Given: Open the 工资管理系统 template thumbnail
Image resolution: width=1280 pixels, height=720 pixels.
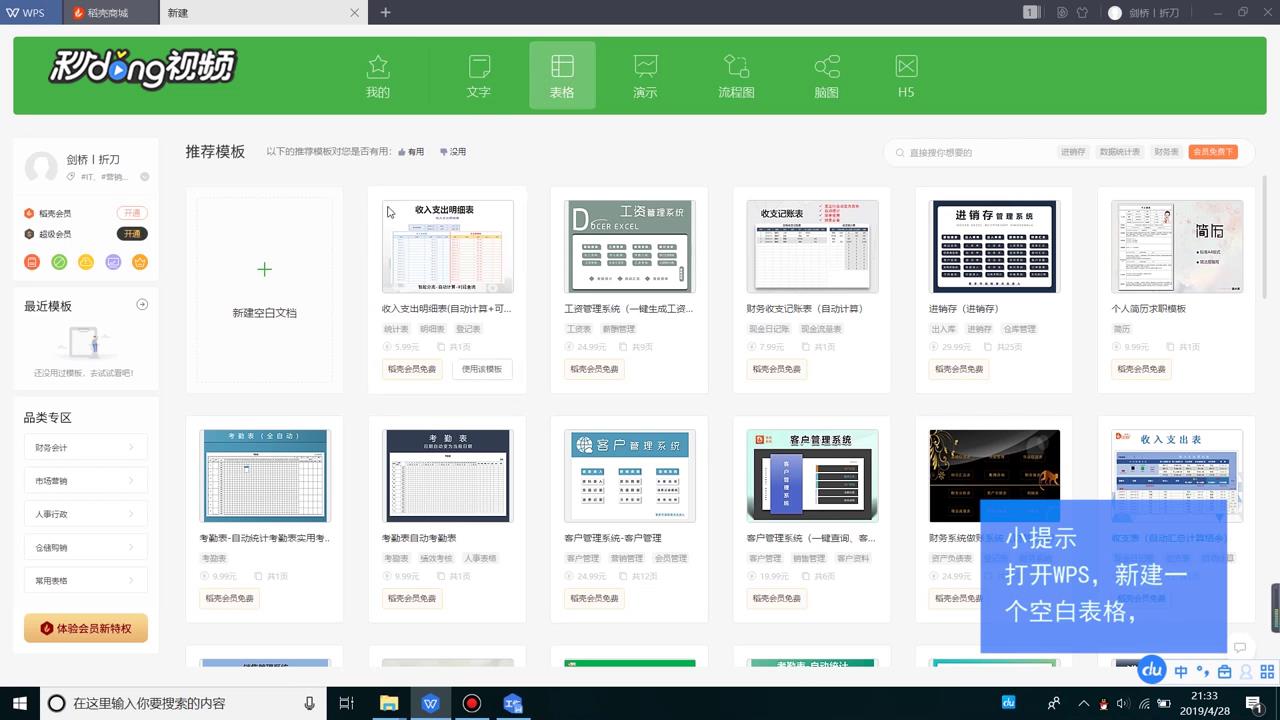Looking at the screenshot, I should [630, 246].
